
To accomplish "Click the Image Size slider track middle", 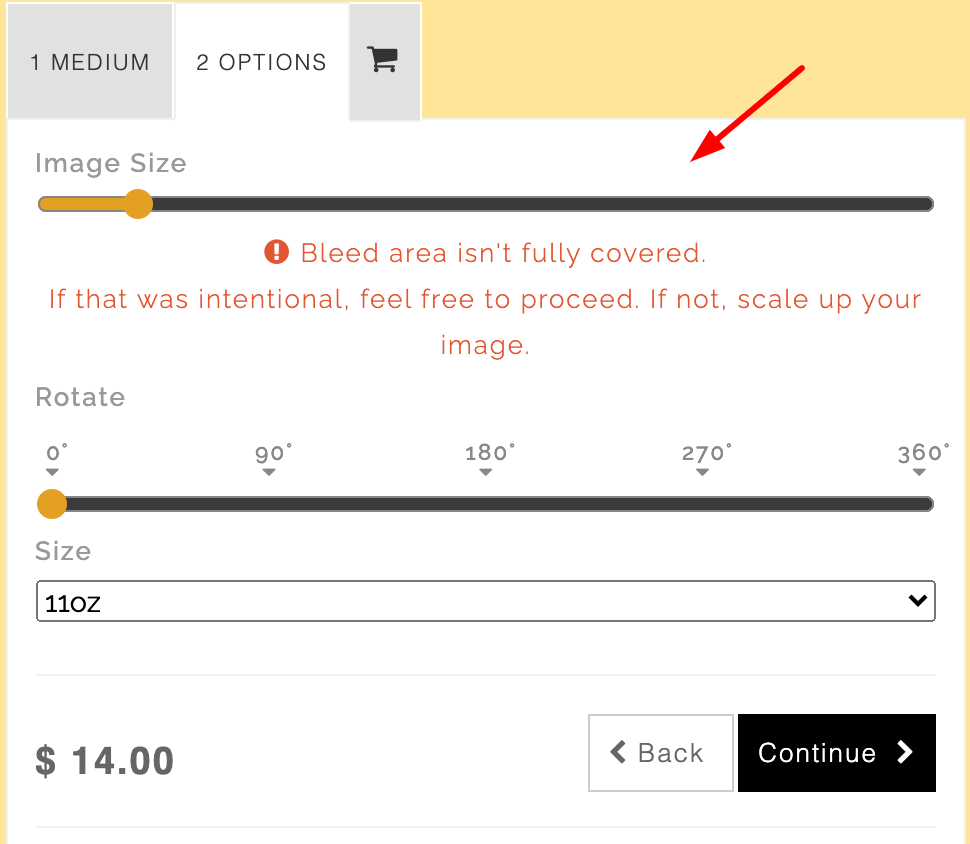I will pos(486,205).
